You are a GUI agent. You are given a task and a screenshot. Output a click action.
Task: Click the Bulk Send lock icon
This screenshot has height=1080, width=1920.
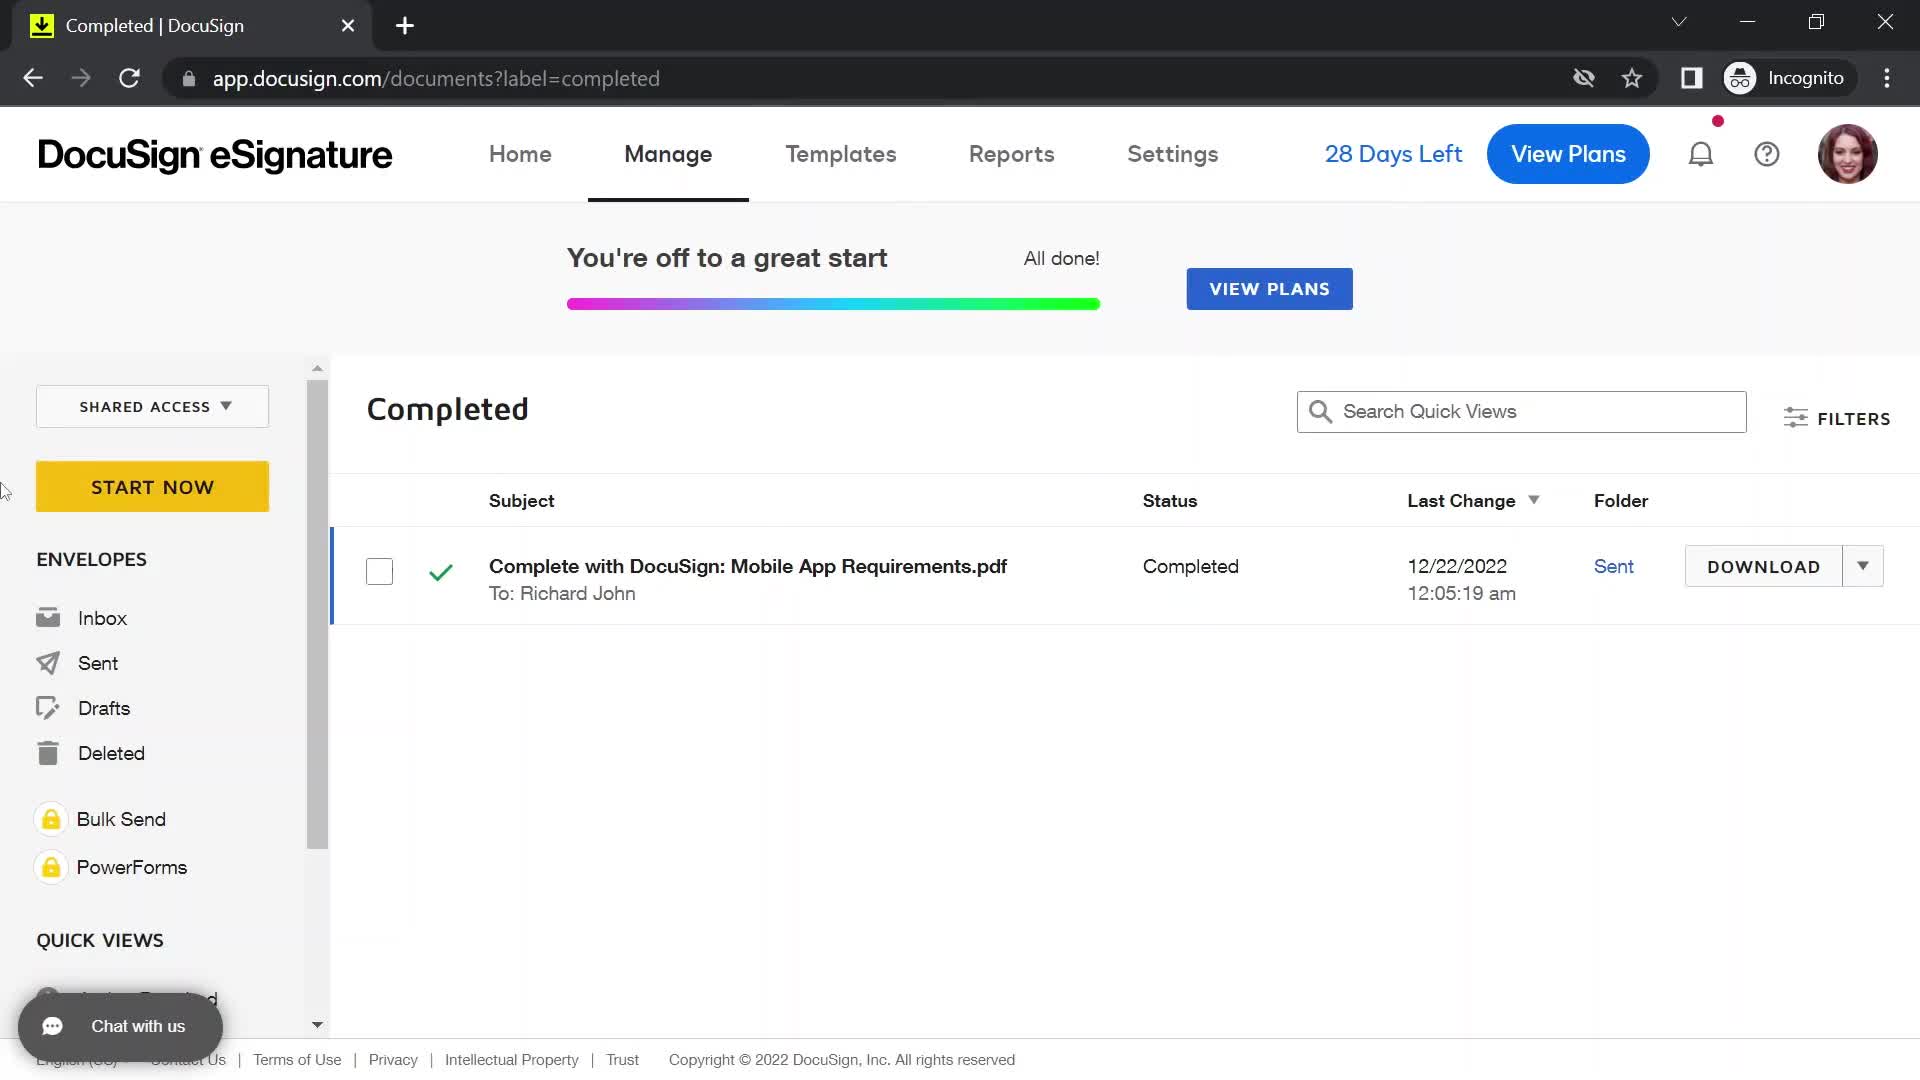point(50,819)
